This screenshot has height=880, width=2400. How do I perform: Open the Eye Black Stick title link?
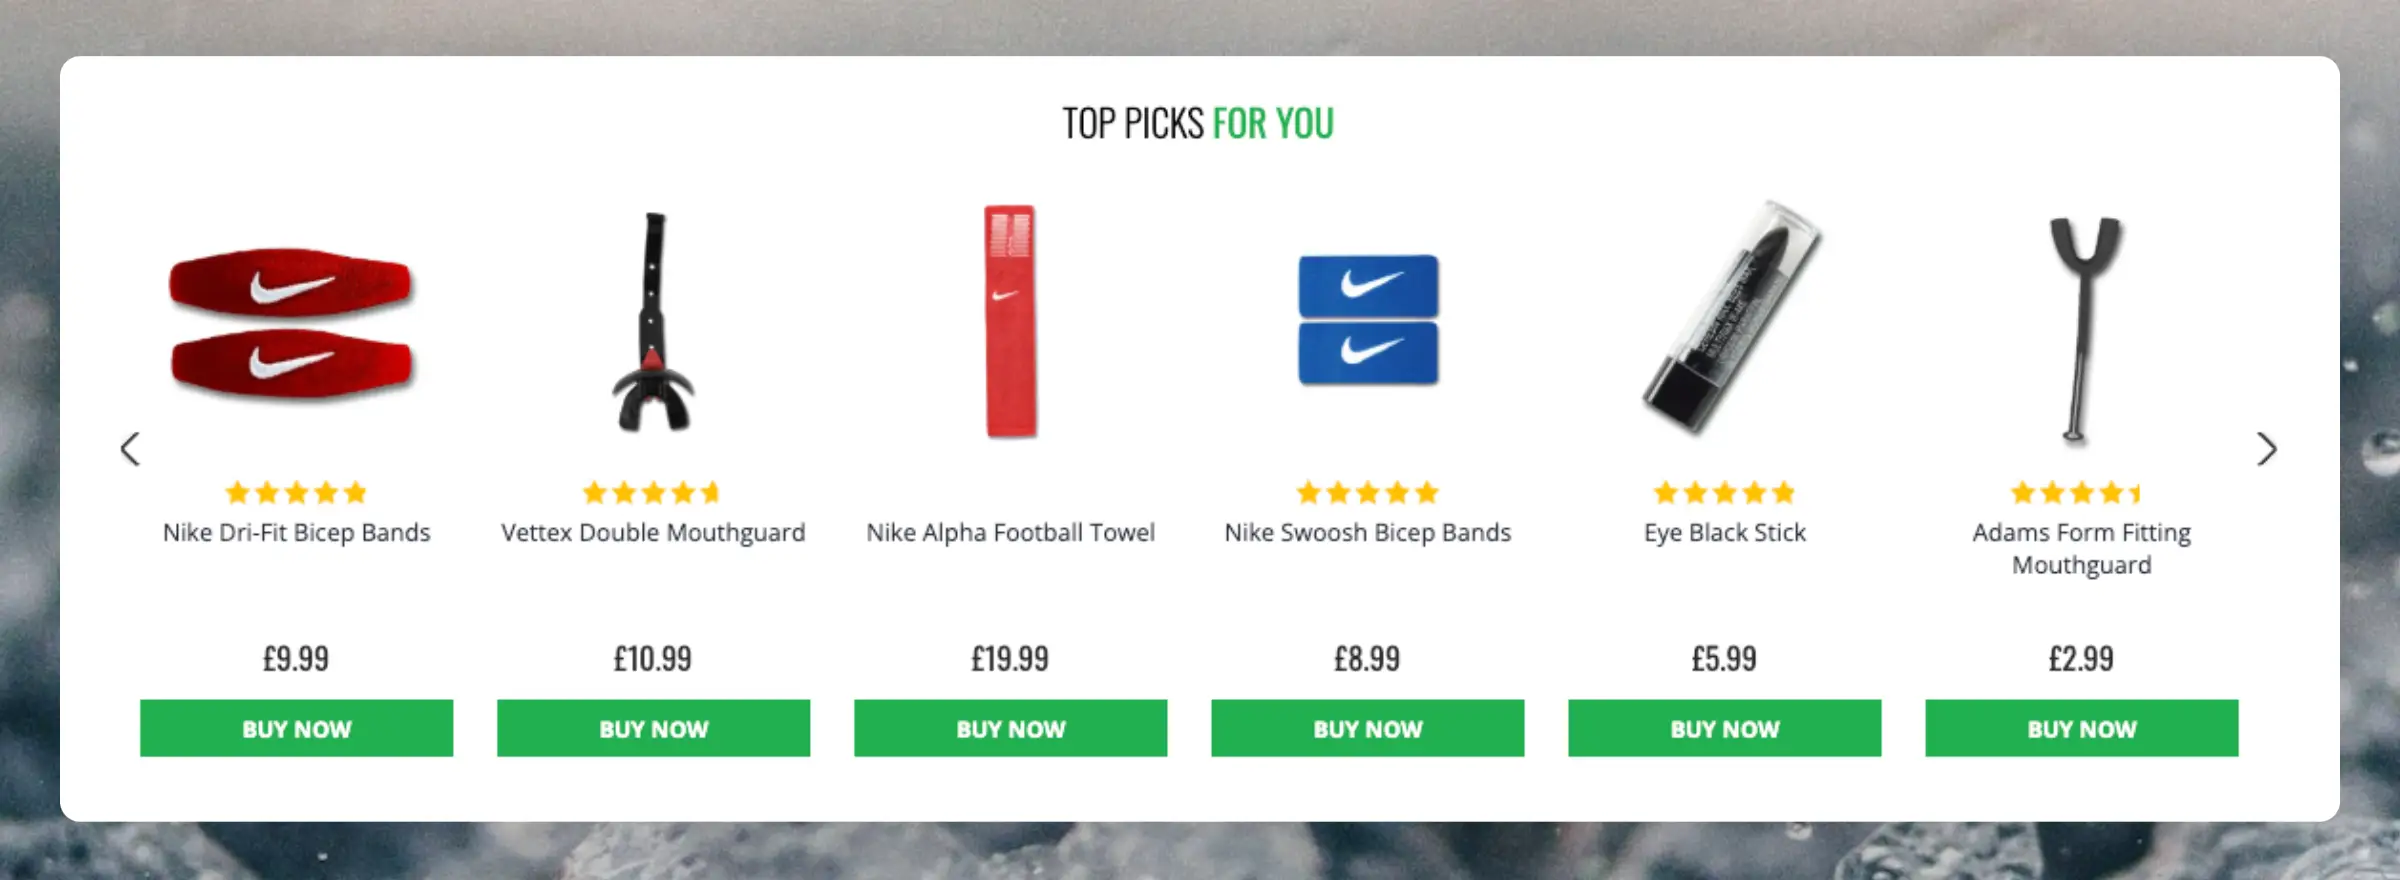(1724, 533)
